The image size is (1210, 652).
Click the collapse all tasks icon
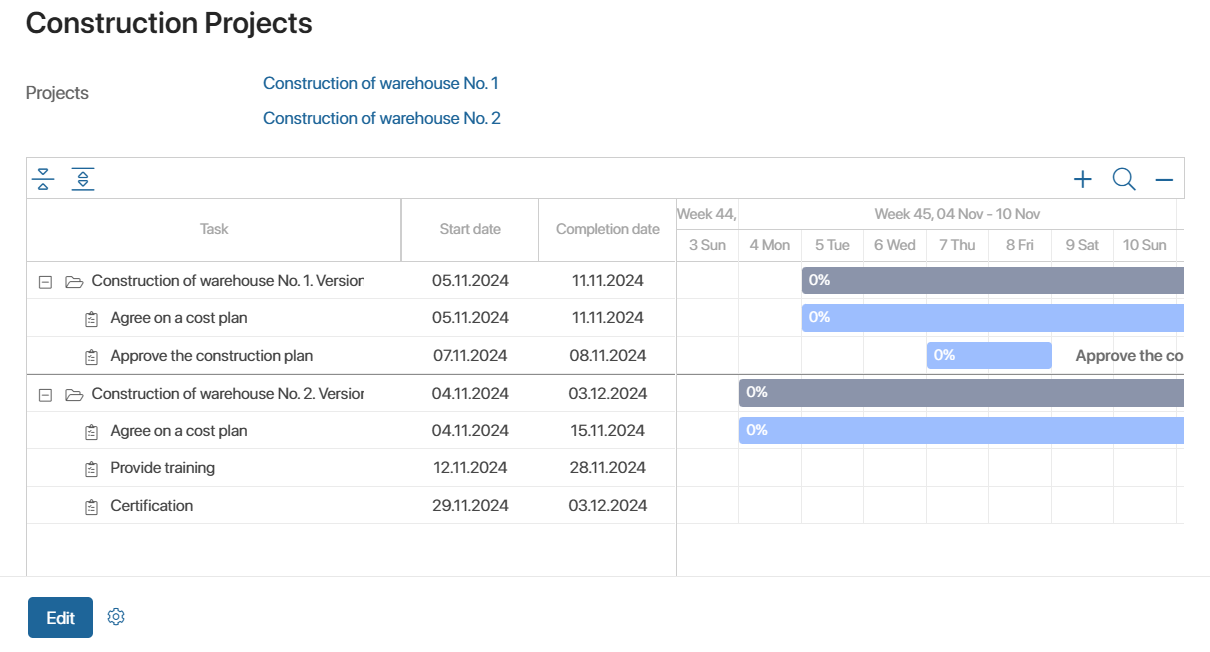43,179
